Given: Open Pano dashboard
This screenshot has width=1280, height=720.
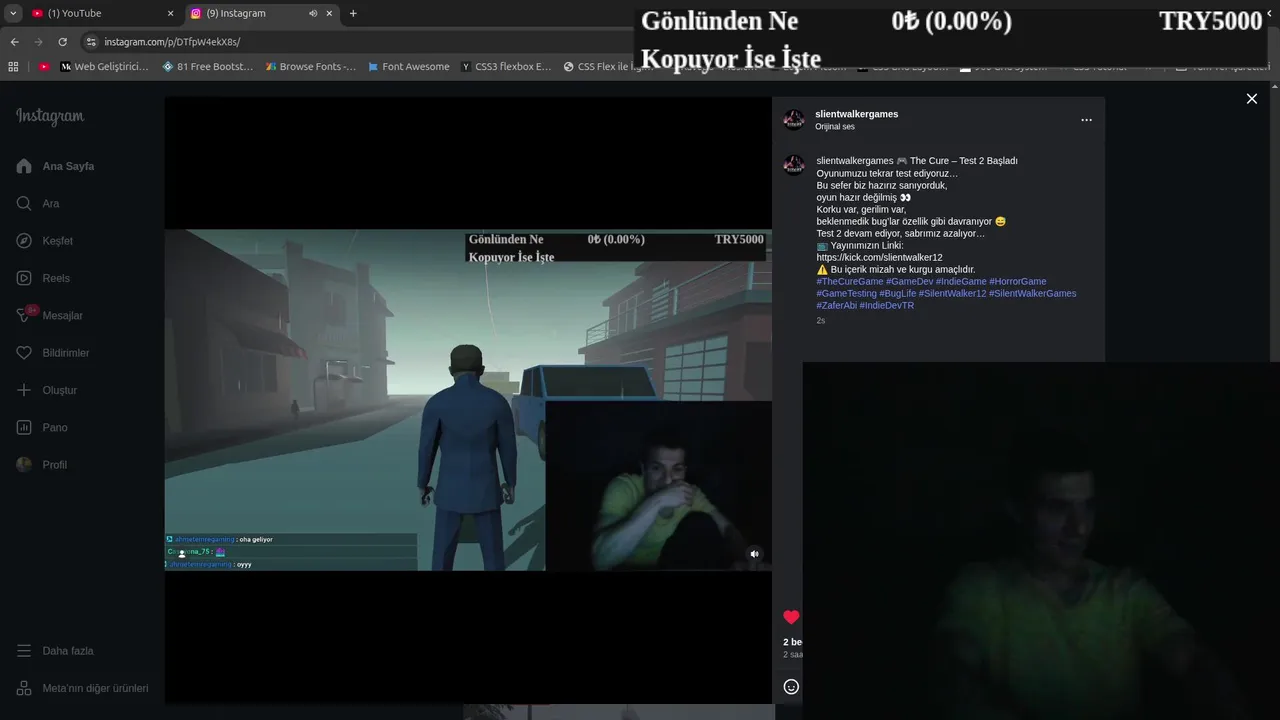Looking at the screenshot, I should coord(42,427).
